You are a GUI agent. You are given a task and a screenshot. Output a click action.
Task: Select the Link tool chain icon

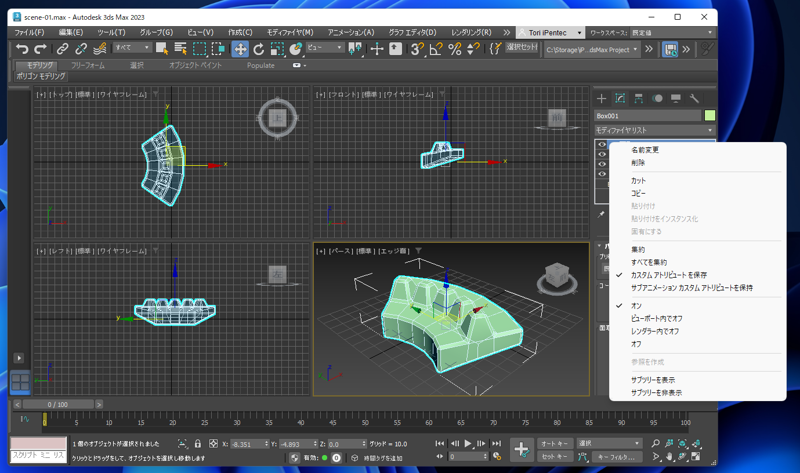click(62, 49)
